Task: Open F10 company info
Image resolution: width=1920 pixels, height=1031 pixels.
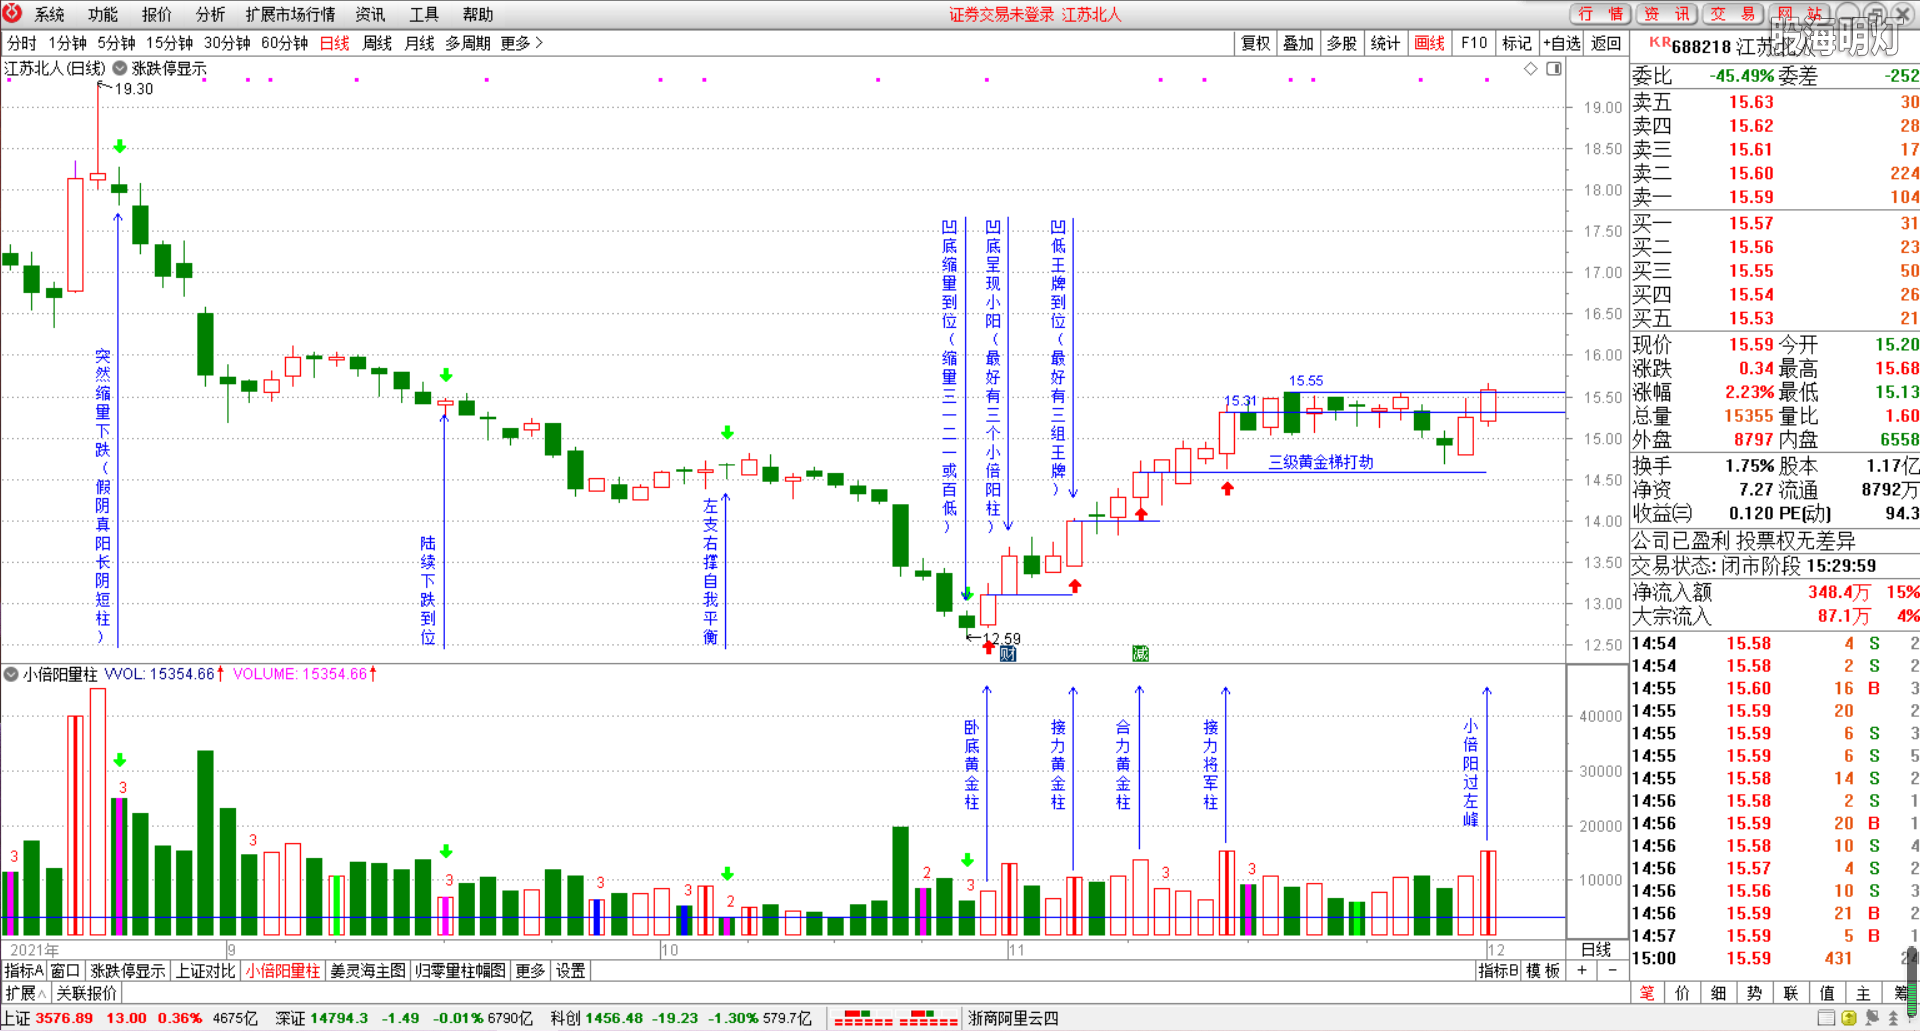Action: pyautogui.click(x=1474, y=43)
